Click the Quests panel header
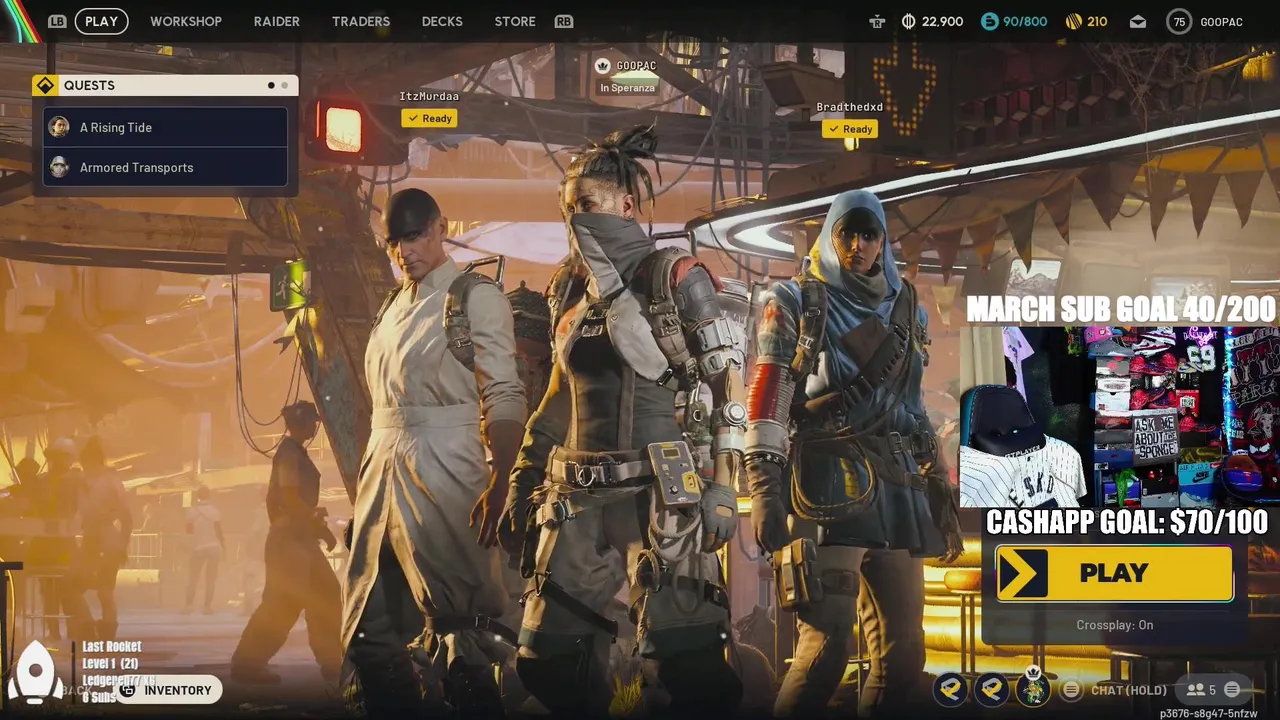Viewport: 1280px width, 720px height. 165,85
